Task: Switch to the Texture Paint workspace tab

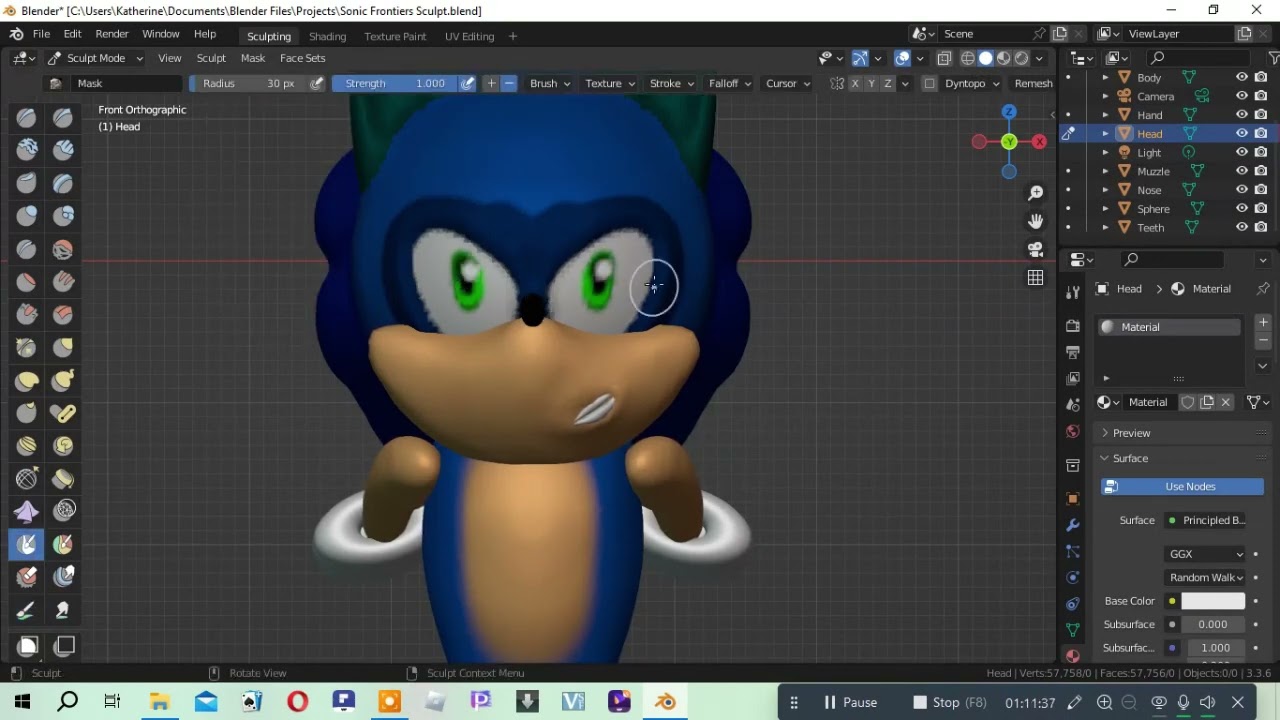Action: click(395, 36)
